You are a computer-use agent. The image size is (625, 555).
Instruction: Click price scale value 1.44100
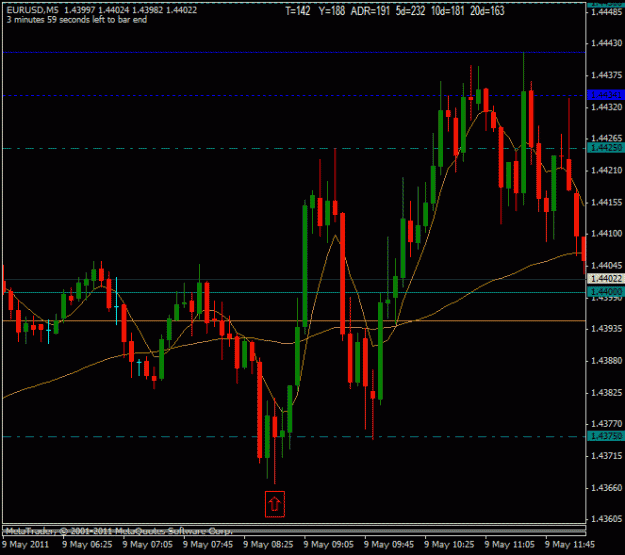point(607,233)
